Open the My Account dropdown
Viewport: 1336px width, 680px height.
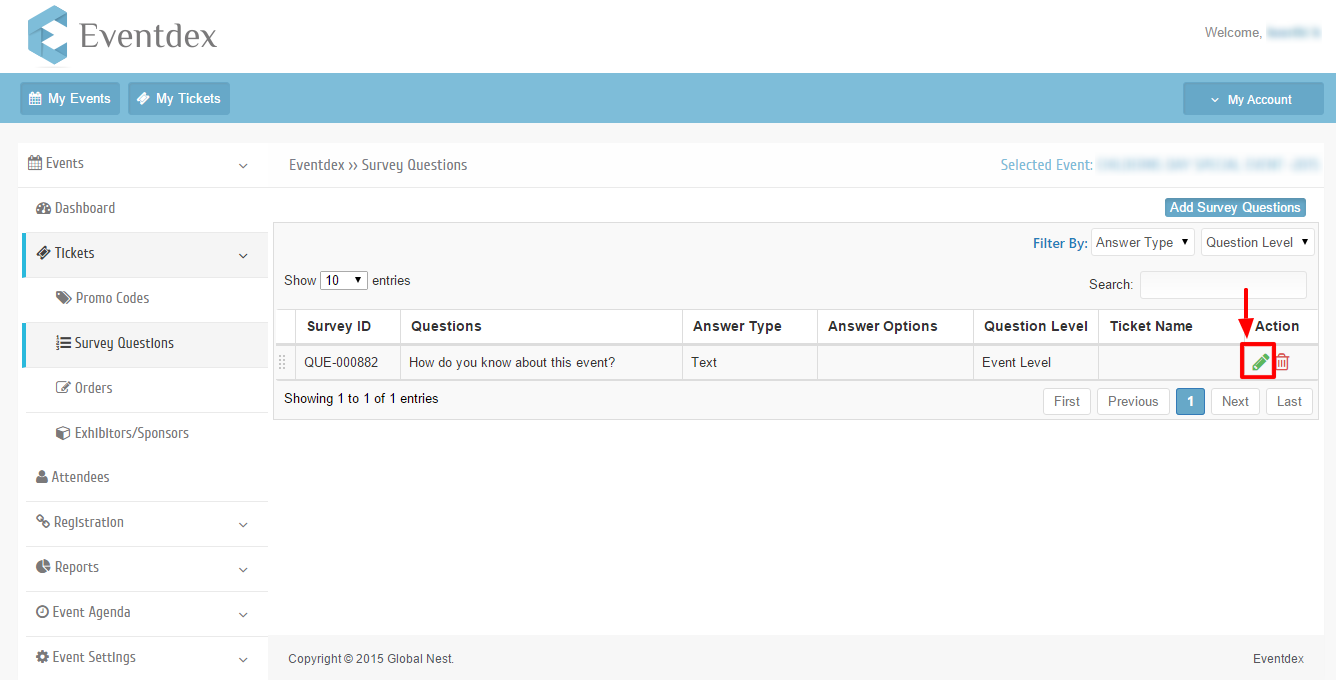(1252, 99)
